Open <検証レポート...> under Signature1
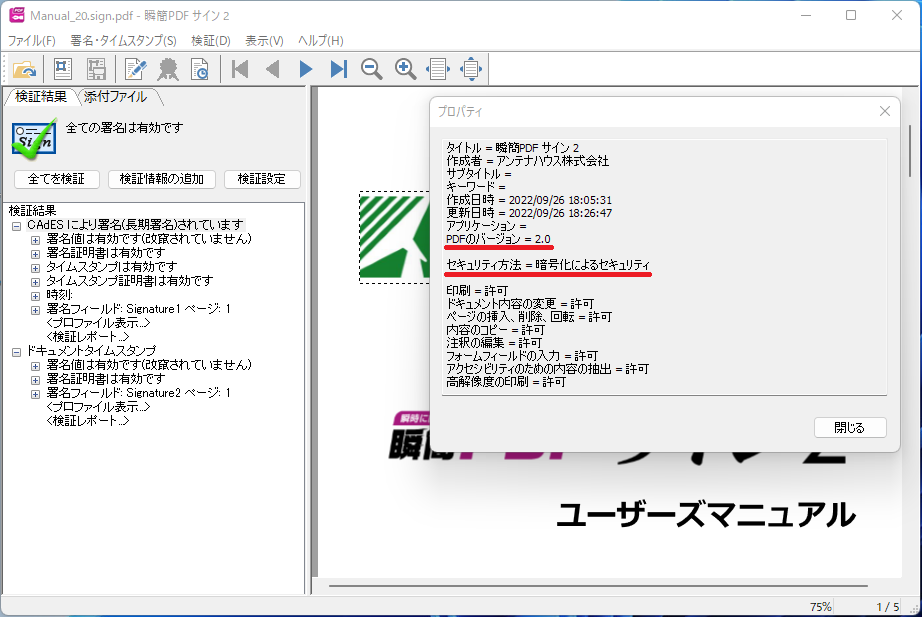The width and height of the screenshot is (922, 617). coord(88,337)
